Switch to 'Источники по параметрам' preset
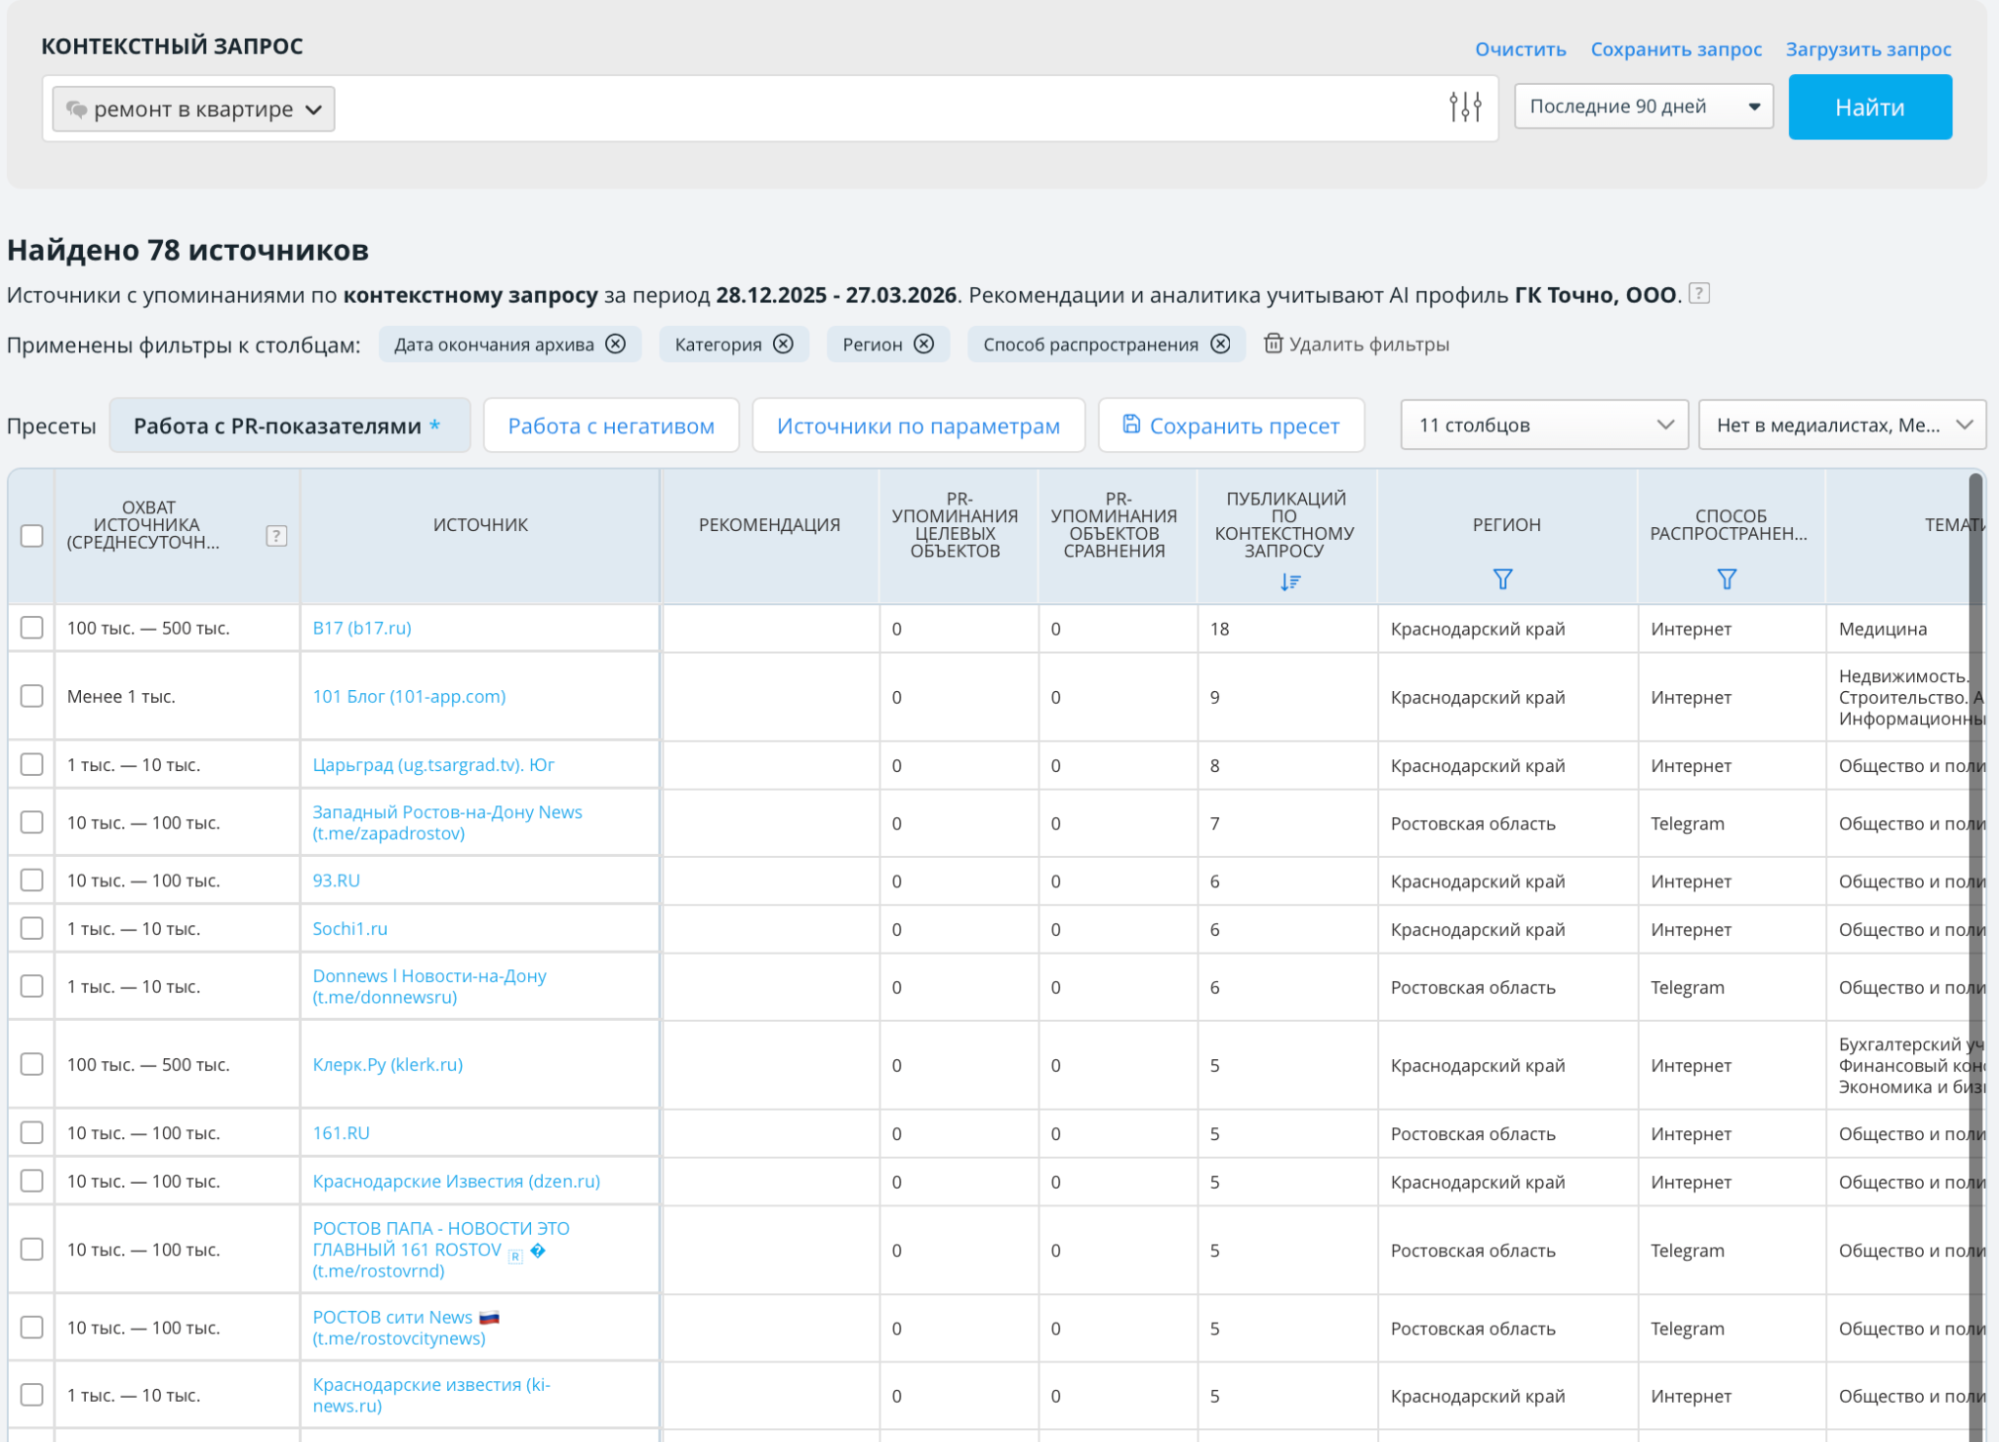Viewport: 1999px width, 1442px height. [917, 426]
